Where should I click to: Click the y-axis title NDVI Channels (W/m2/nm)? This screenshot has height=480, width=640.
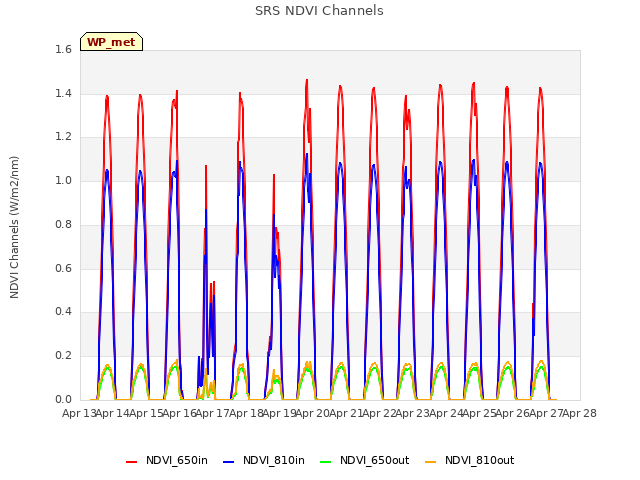[x=14, y=227]
